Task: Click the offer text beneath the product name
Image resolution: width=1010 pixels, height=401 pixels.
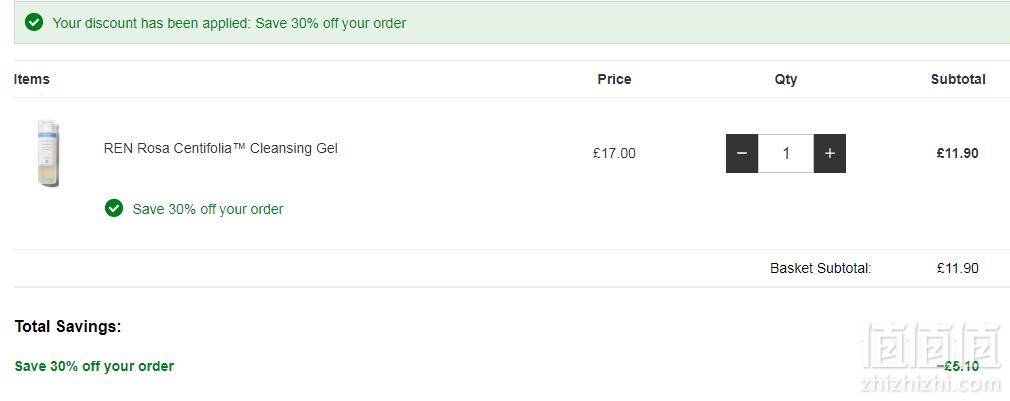Action: pyautogui.click(x=208, y=209)
